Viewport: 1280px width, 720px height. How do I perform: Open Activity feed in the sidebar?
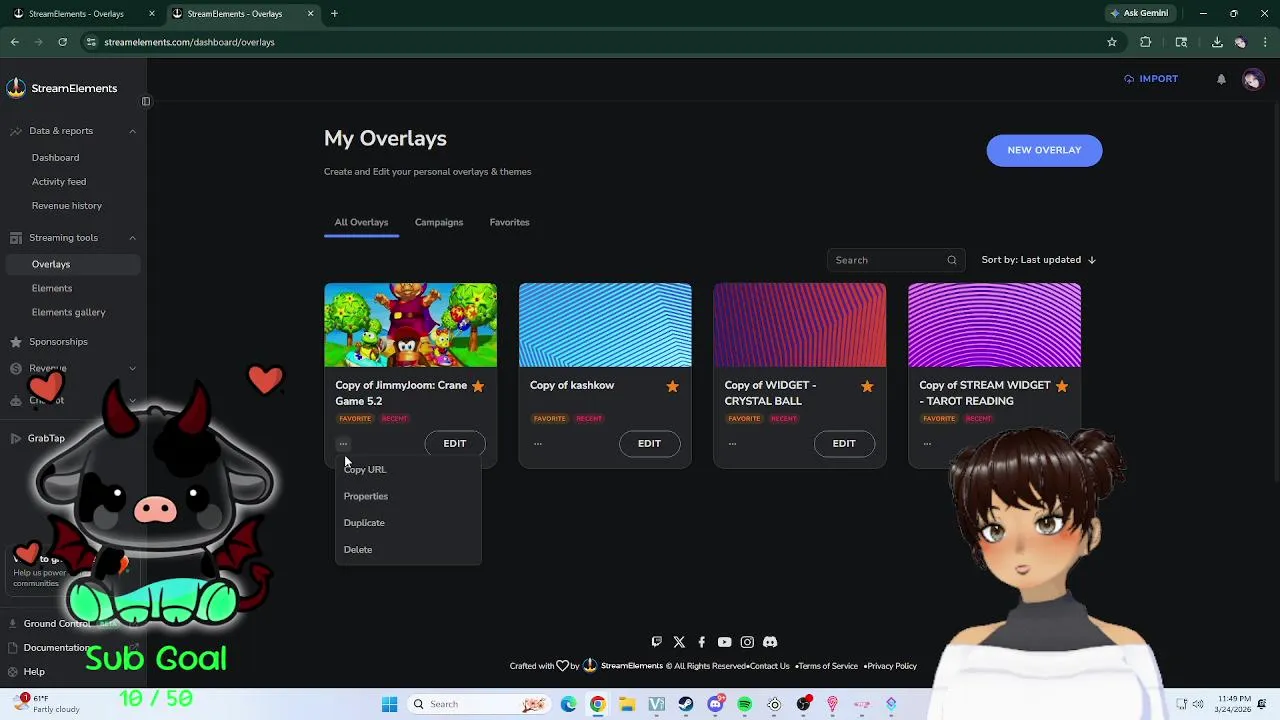click(x=59, y=182)
